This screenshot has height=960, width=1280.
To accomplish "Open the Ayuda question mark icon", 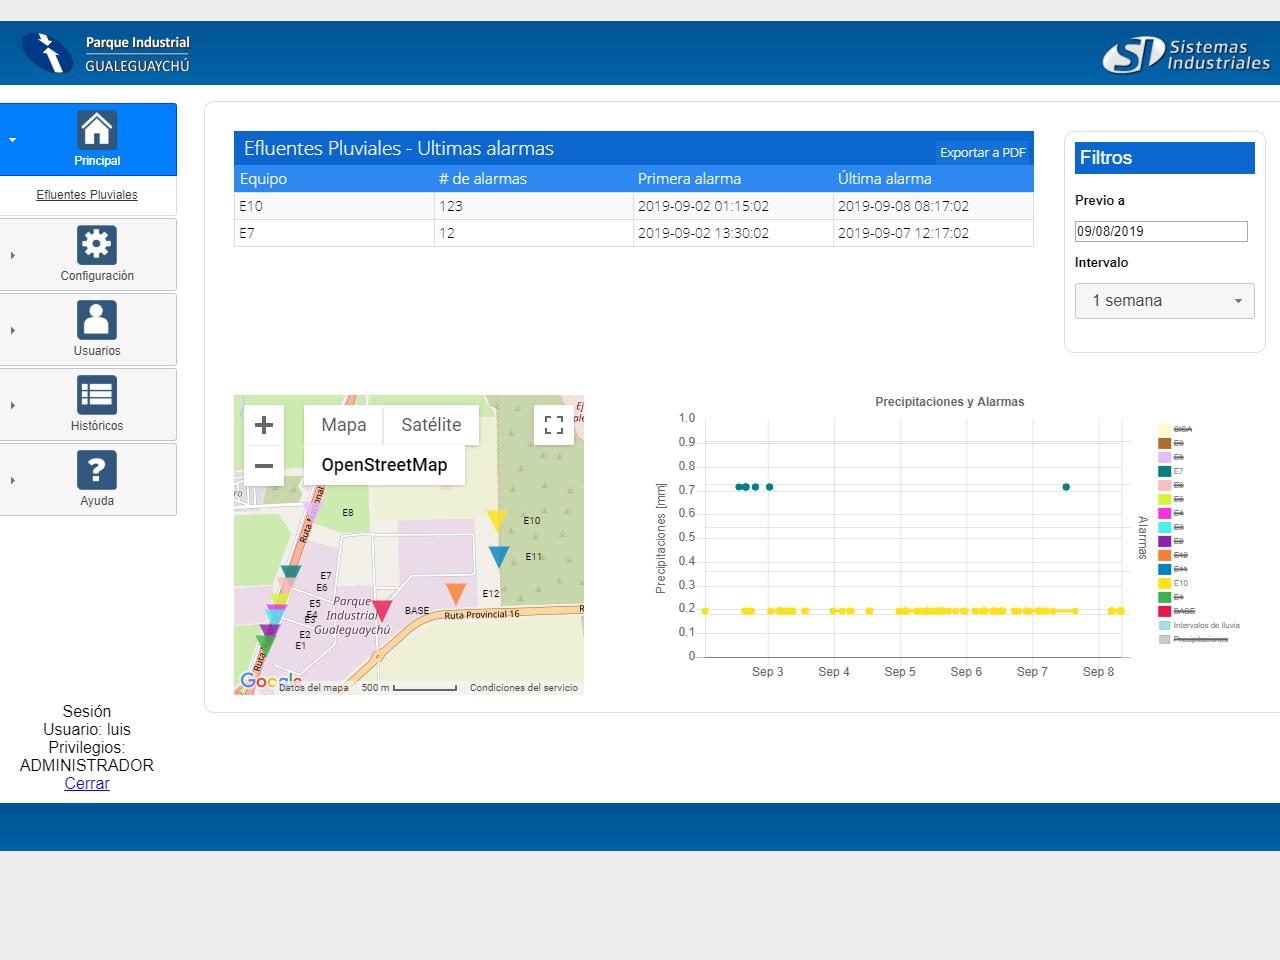I will click(97, 470).
